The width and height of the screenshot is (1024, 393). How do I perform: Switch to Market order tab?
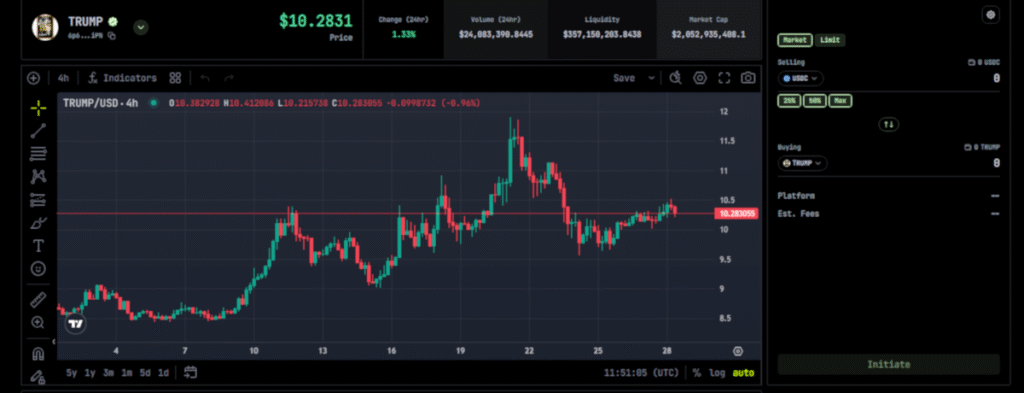click(x=795, y=40)
